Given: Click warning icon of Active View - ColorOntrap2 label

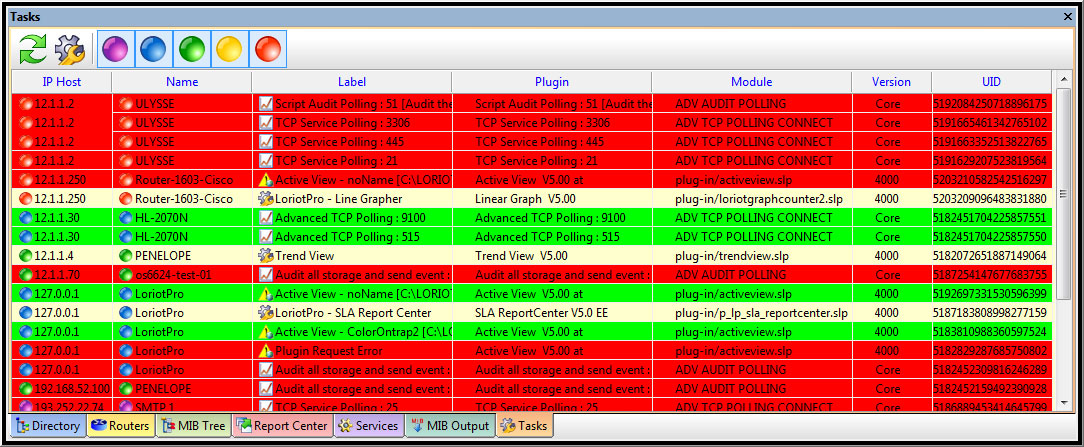Looking at the screenshot, I should click(x=265, y=331).
